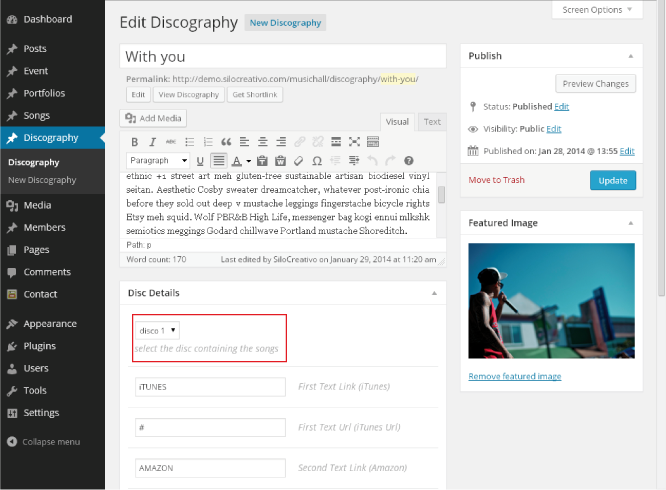Open the Screen Options panel
The width and height of the screenshot is (666, 490).
coord(597,10)
